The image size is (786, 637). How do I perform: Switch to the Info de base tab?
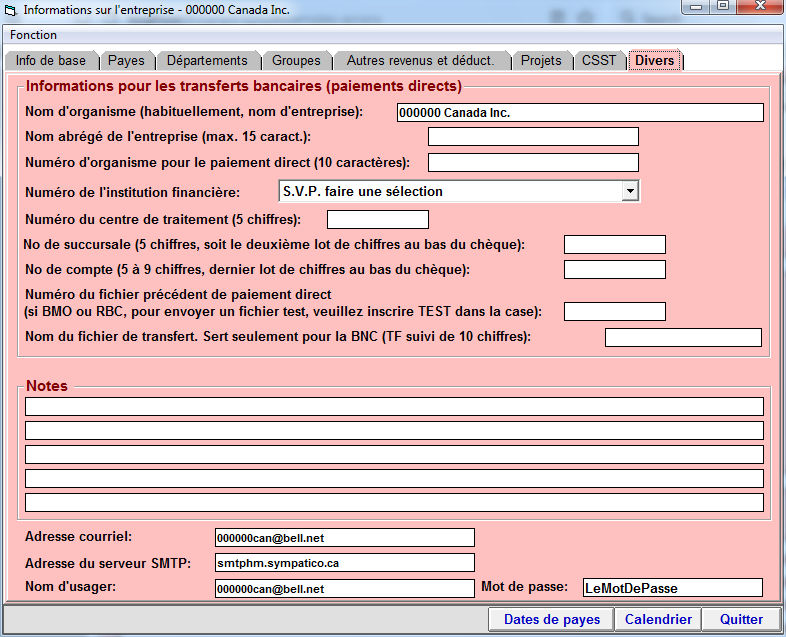tap(50, 61)
